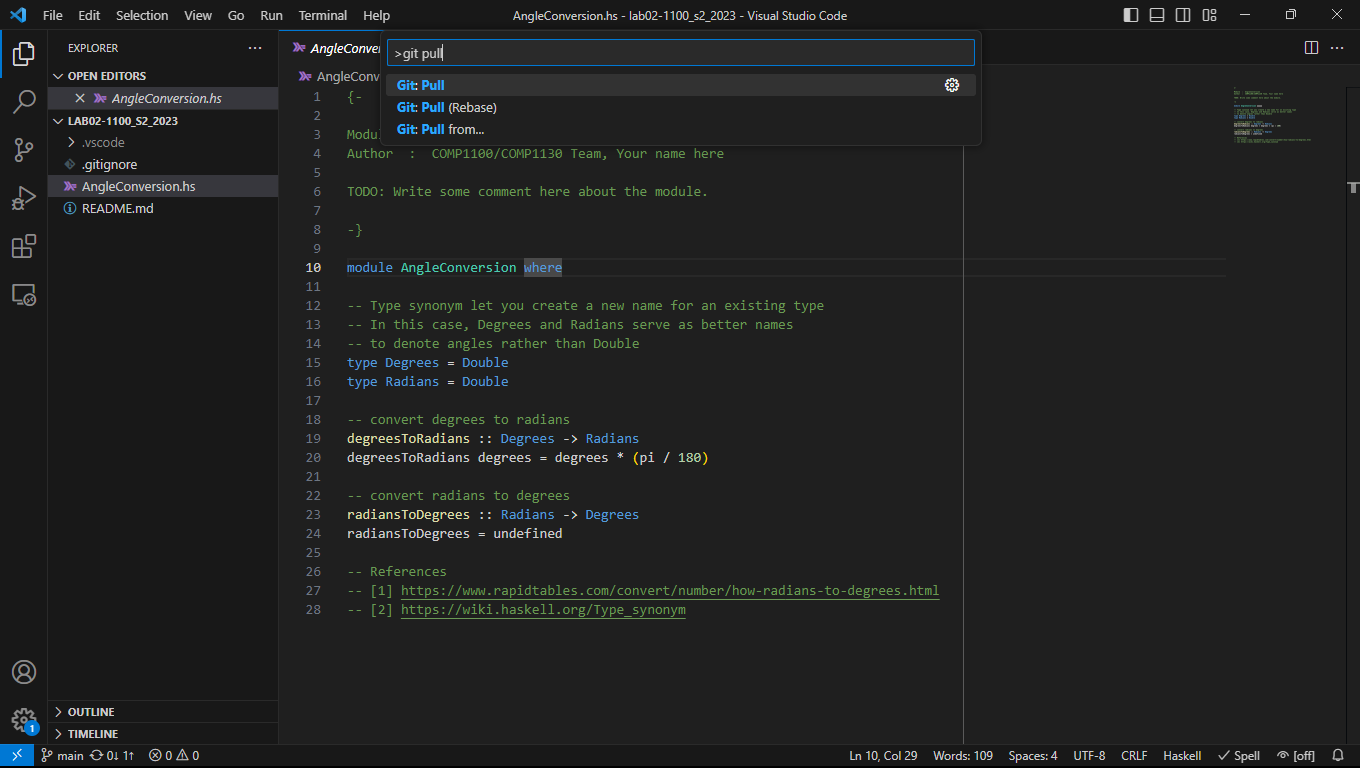Toggle Secondary Side Bar layout icon
Screen dimensions: 1360x768
tap(1183, 15)
